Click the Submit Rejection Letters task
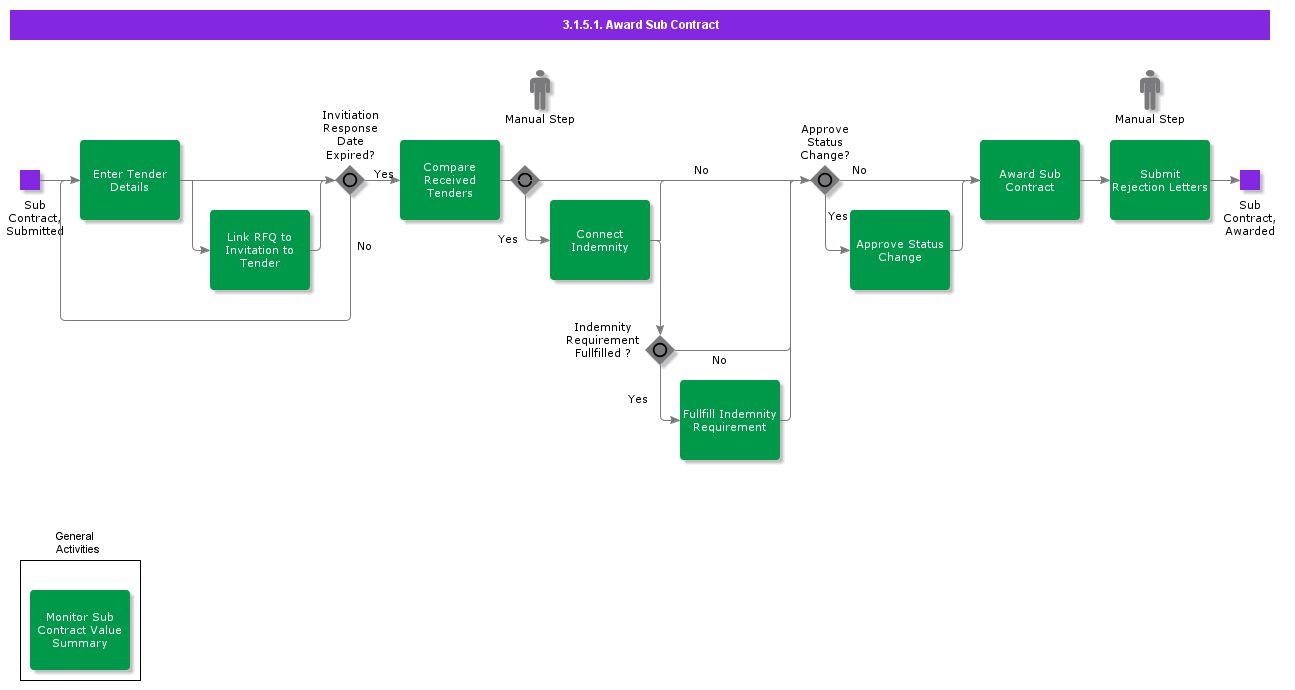This screenshot has width=1295, height=690. (x=1160, y=180)
